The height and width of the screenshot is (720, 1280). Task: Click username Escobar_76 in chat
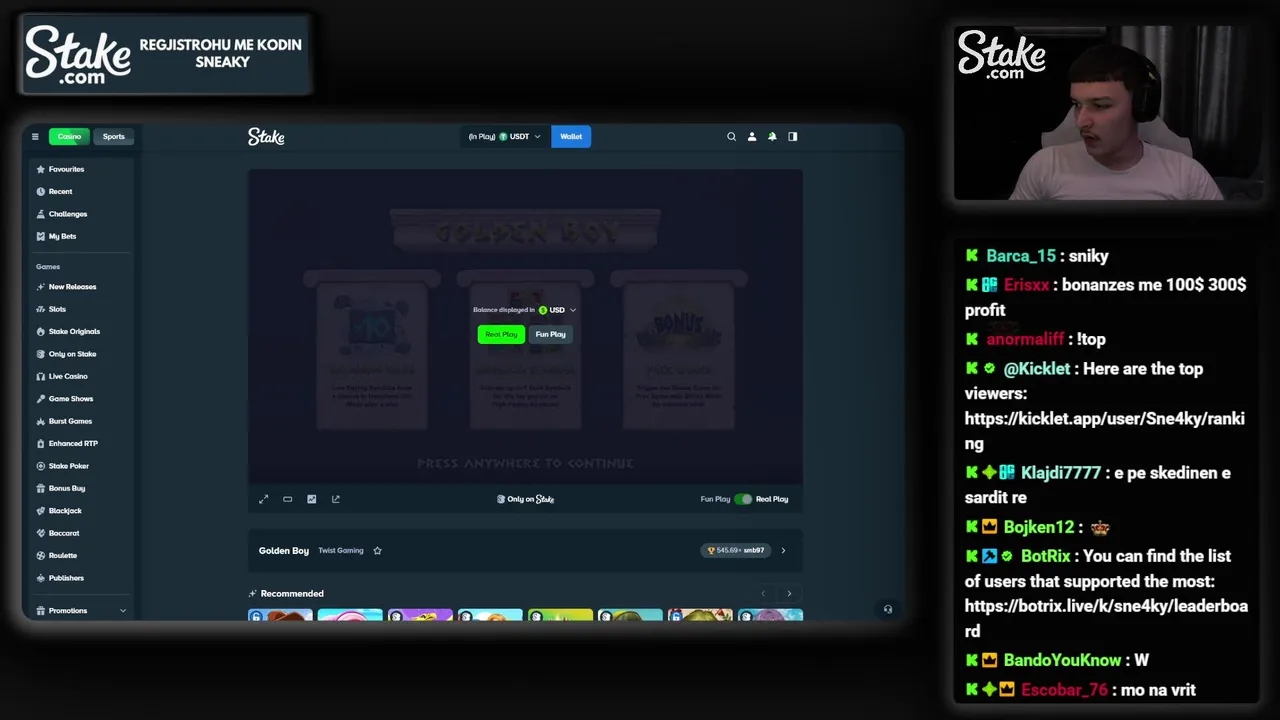pos(1064,690)
